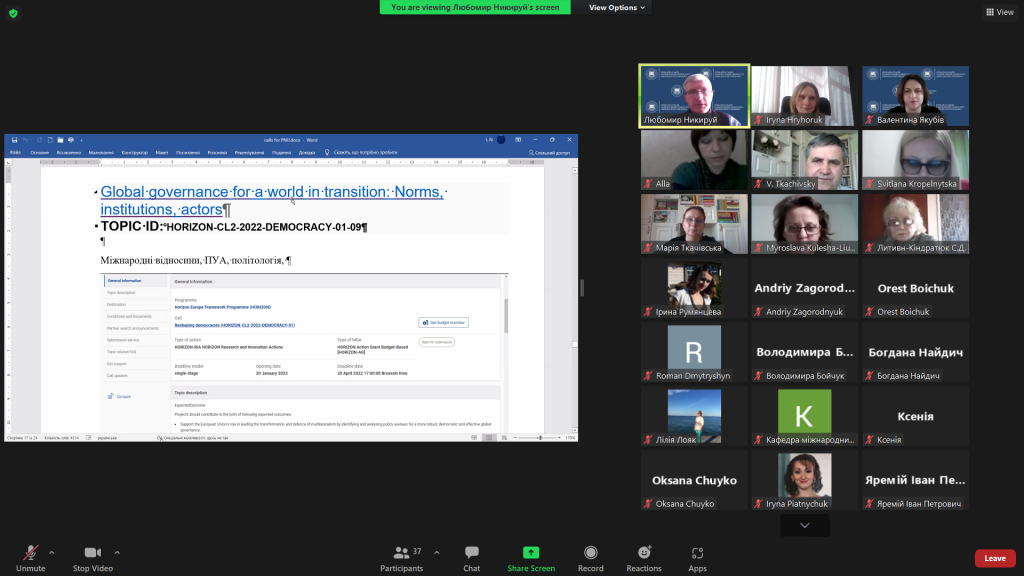Switch layout using the View icon
The image size is (1024, 576).
(x=1000, y=12)
